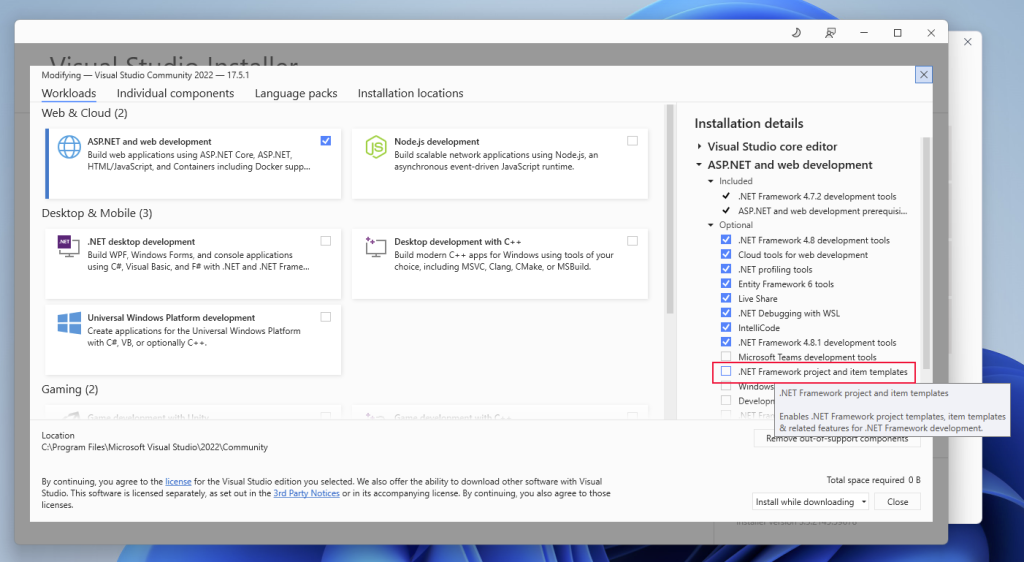This screenshot has width=1024, height=562.
Task: Switch to the Installation locations tab
Action: 410,93
